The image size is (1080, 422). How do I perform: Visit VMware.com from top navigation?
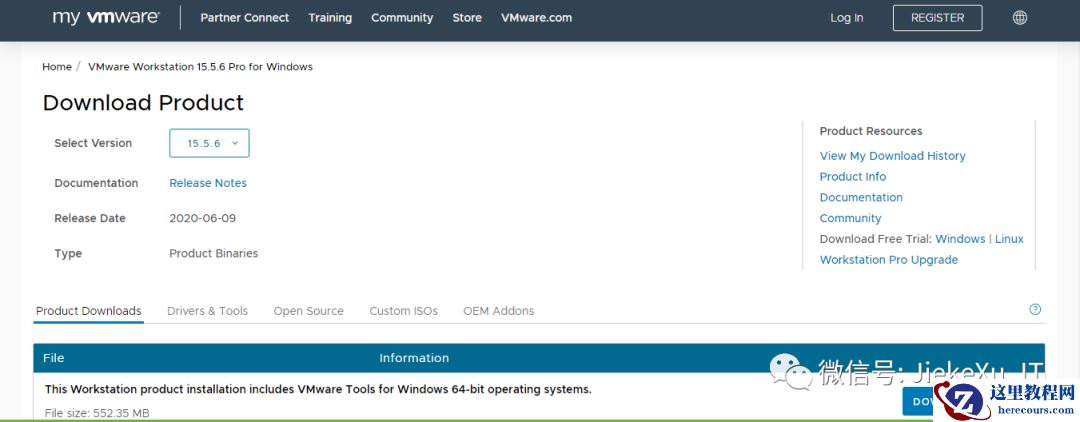click(537, 18)
